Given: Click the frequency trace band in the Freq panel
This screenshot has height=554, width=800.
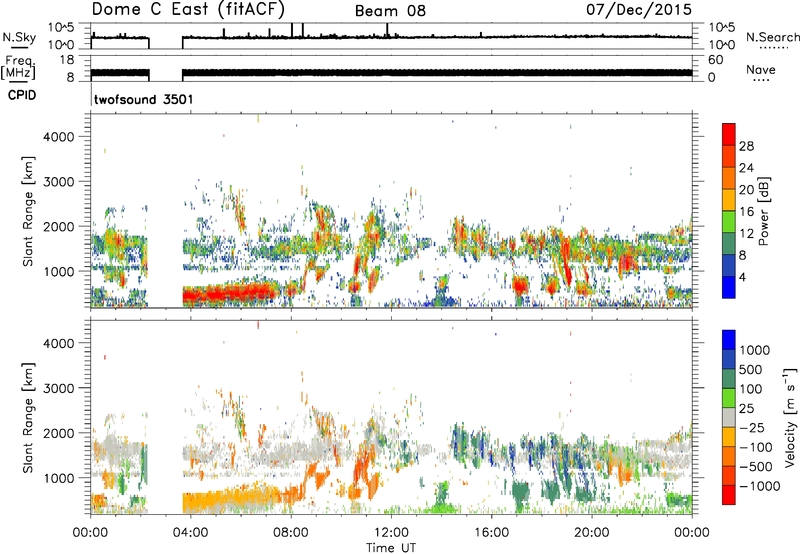Looking at the screenshot, I should pos(391,73).
